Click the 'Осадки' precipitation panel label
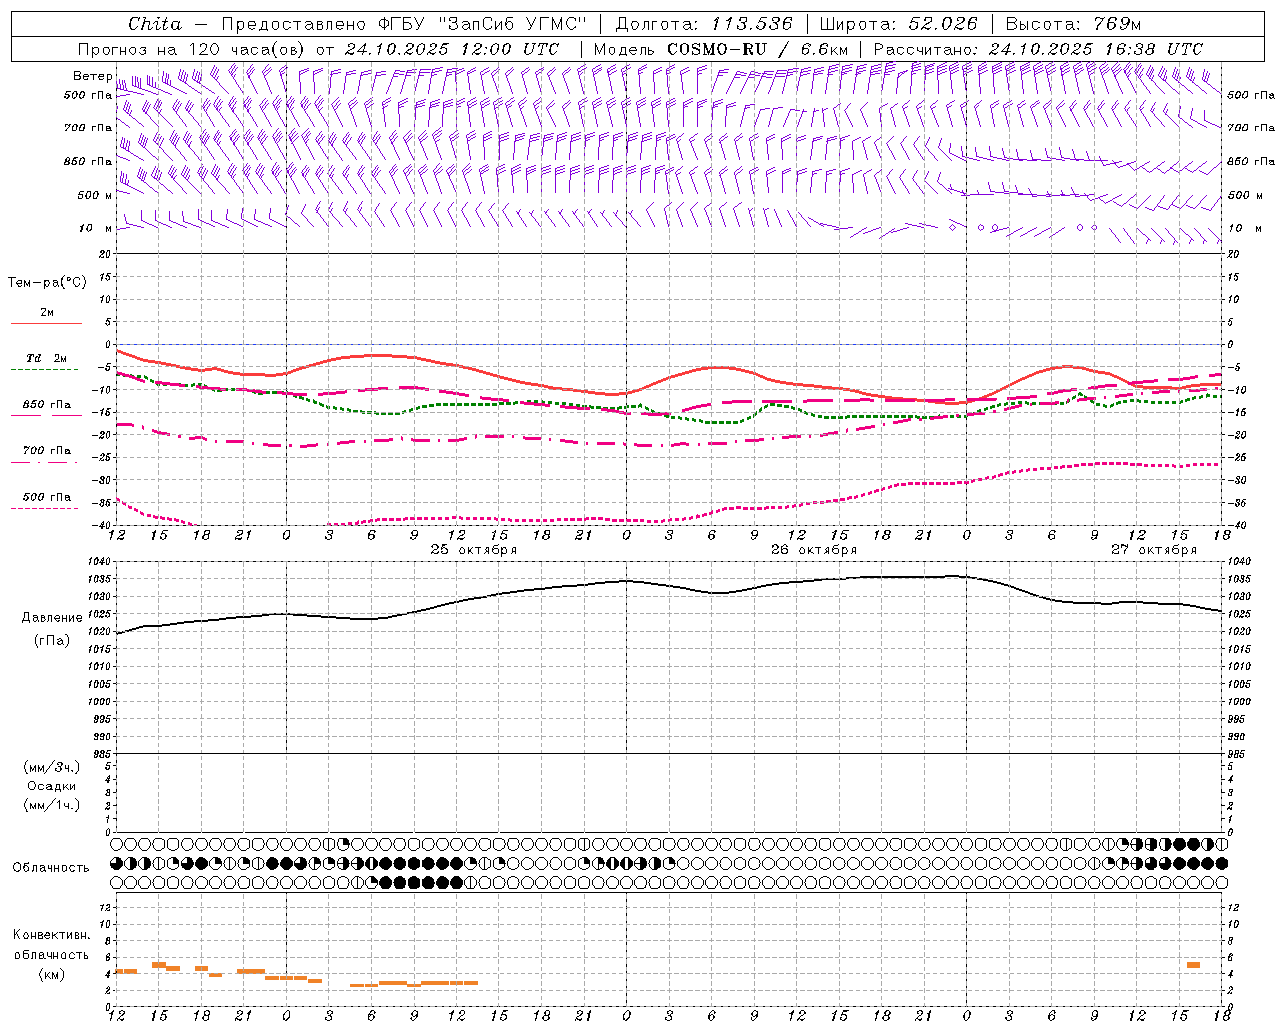 (x=52, y=786)
